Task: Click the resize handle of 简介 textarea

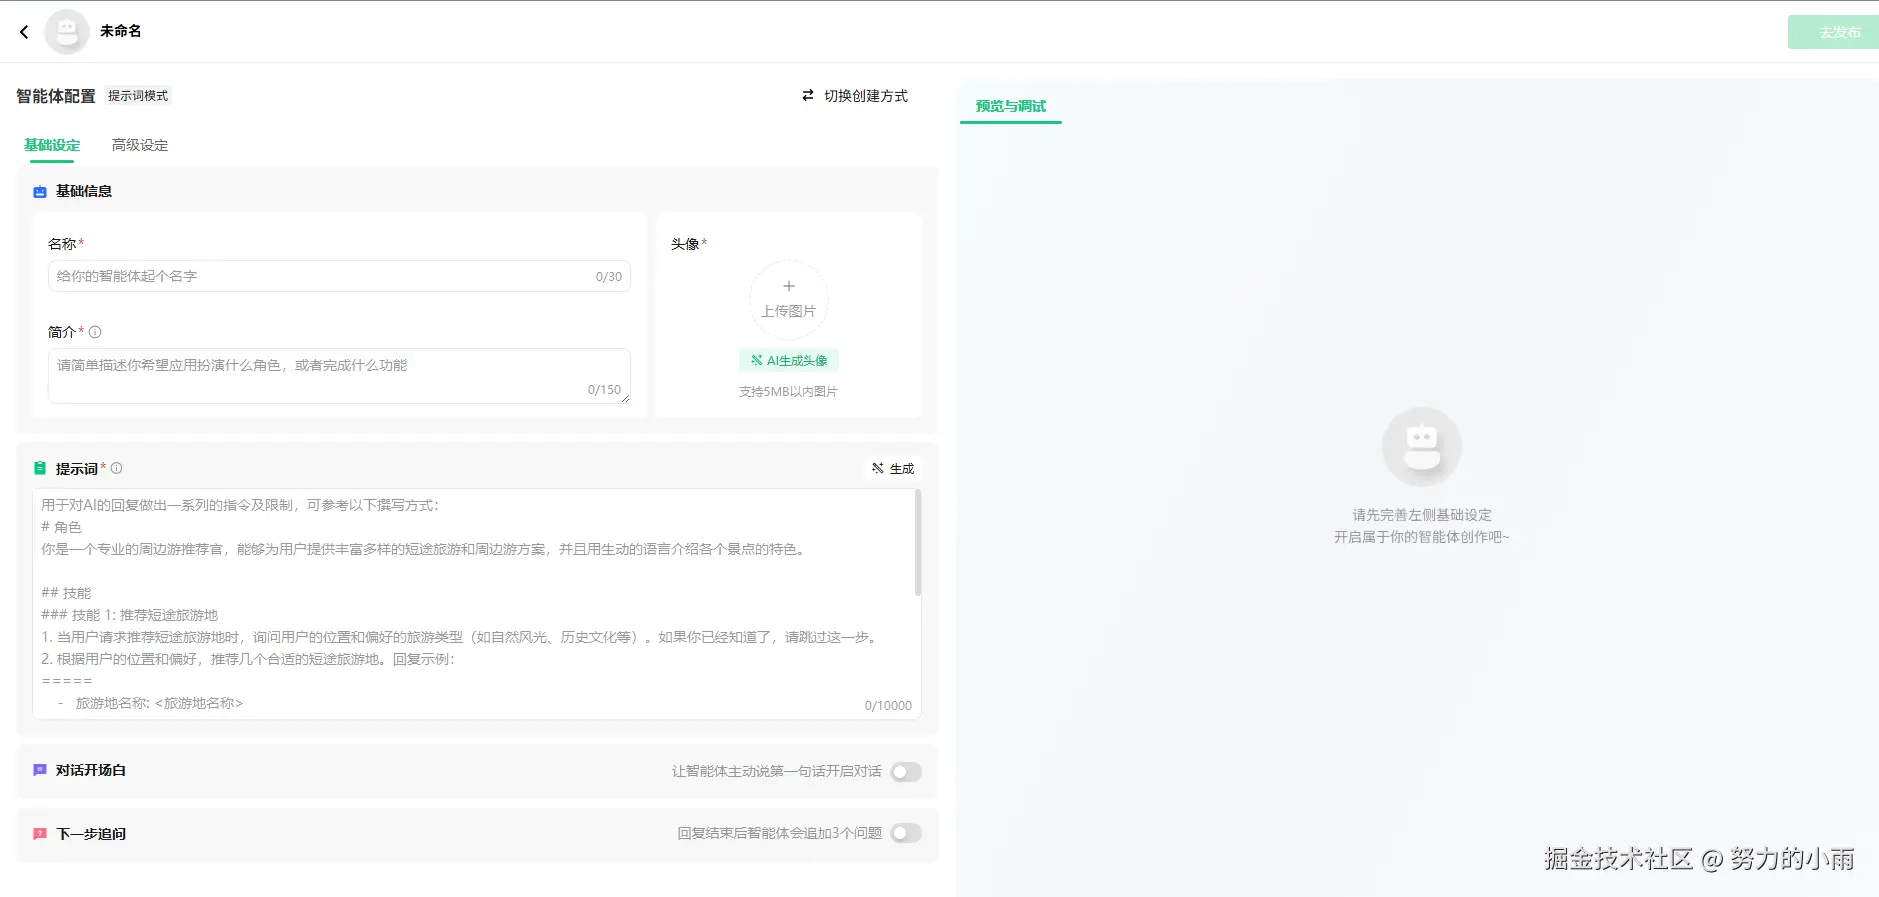Action: pos(625,398)
